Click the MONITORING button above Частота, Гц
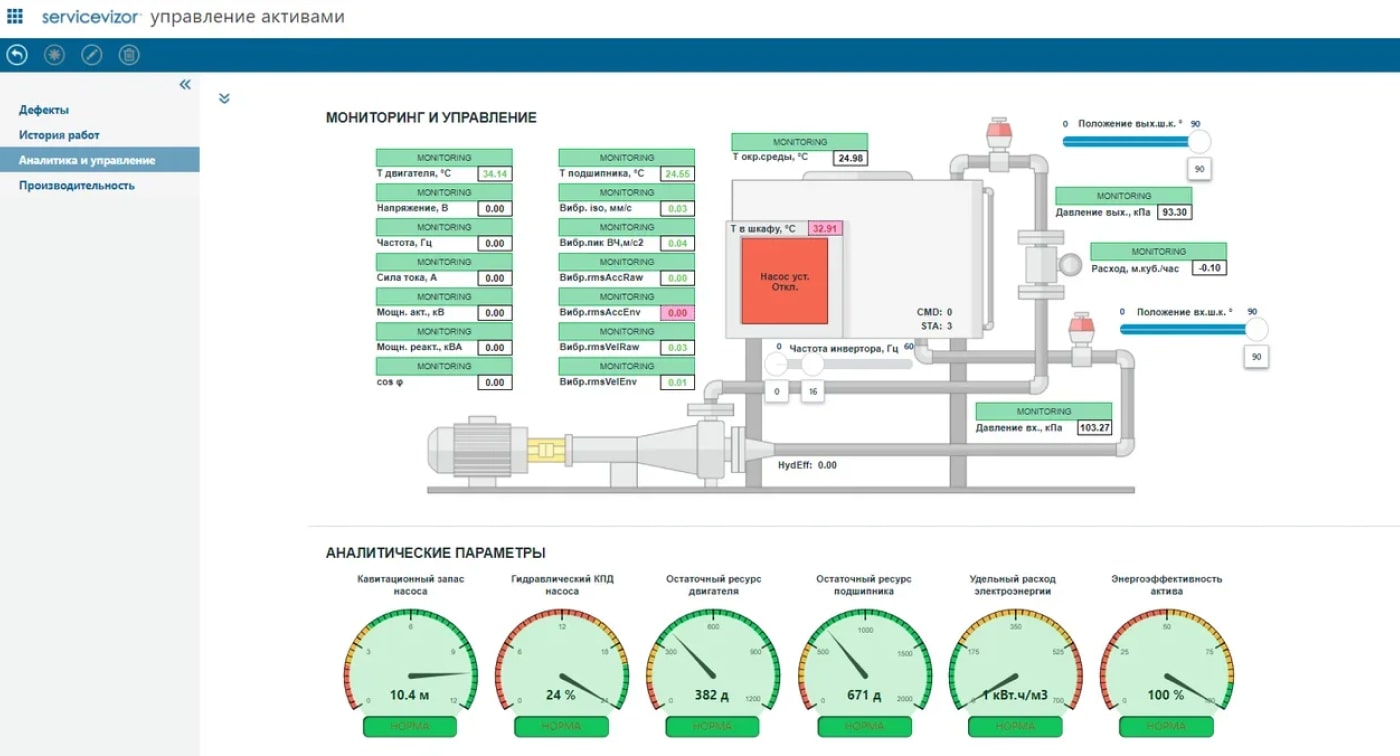 444,227
